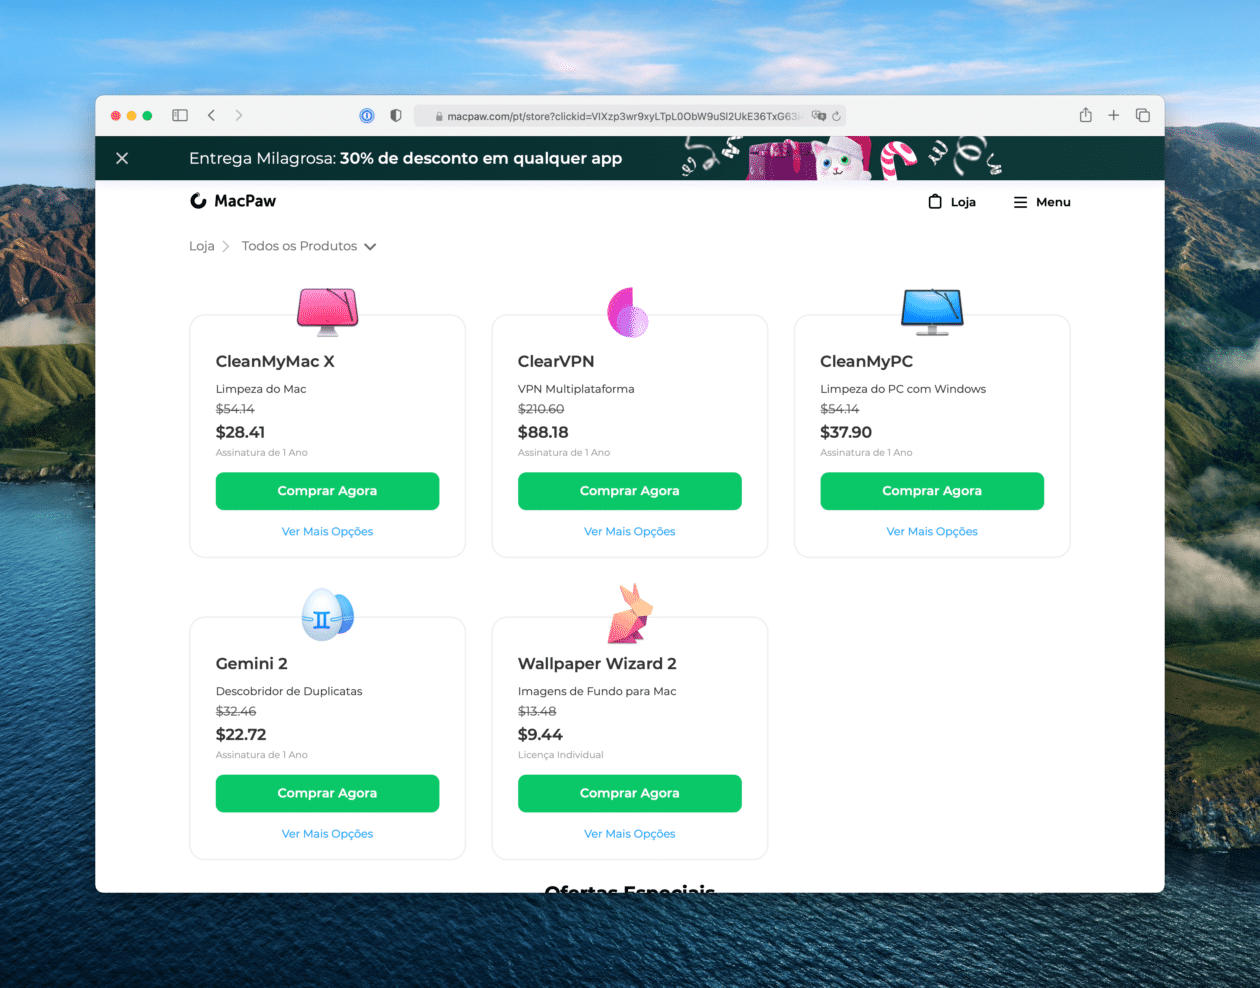Viewport: 1260px width, 988px height.
Task: Click the ClearVPN app icon
Action: click(629, 311)
